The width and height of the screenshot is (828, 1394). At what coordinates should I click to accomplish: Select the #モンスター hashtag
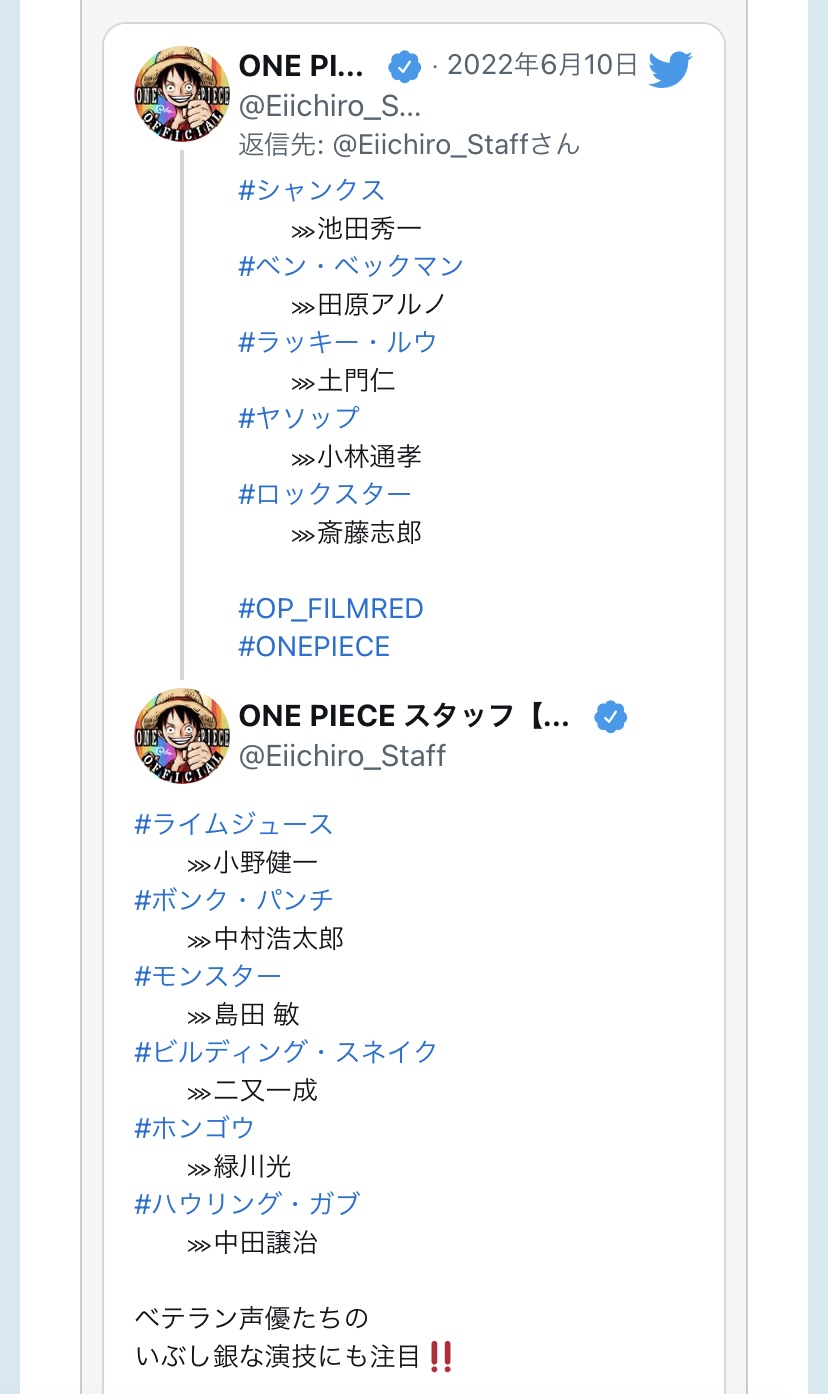(207, 976)
